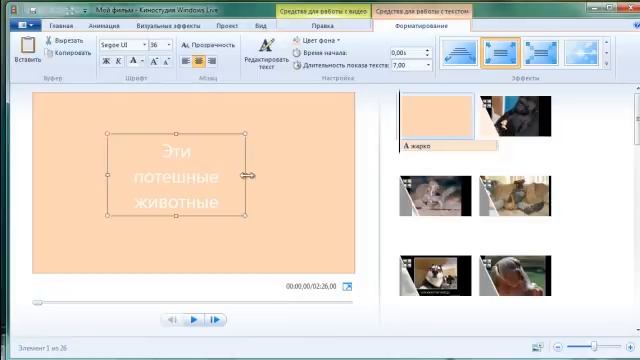Screen dimensions: 640x360
Task: Click the preview seek bar handle
Action: pyautogui.click(x=38, y=302)
